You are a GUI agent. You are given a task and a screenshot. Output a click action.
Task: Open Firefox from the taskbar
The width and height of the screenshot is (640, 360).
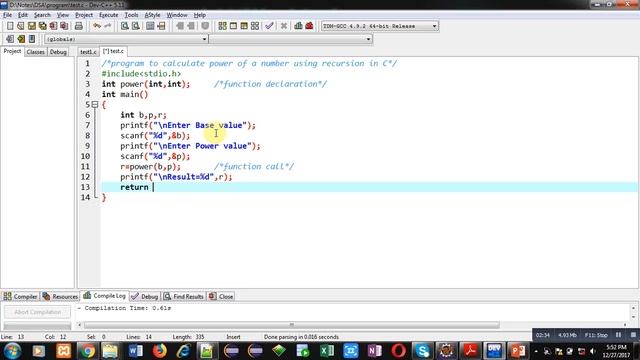tap(159, 351)
